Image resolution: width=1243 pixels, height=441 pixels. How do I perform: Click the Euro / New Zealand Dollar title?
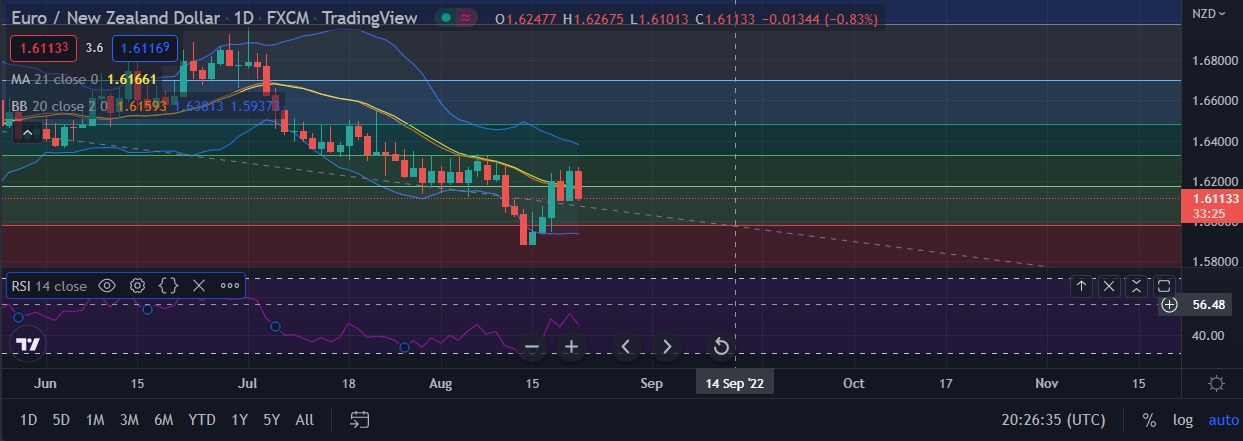[x=117, y=18]
